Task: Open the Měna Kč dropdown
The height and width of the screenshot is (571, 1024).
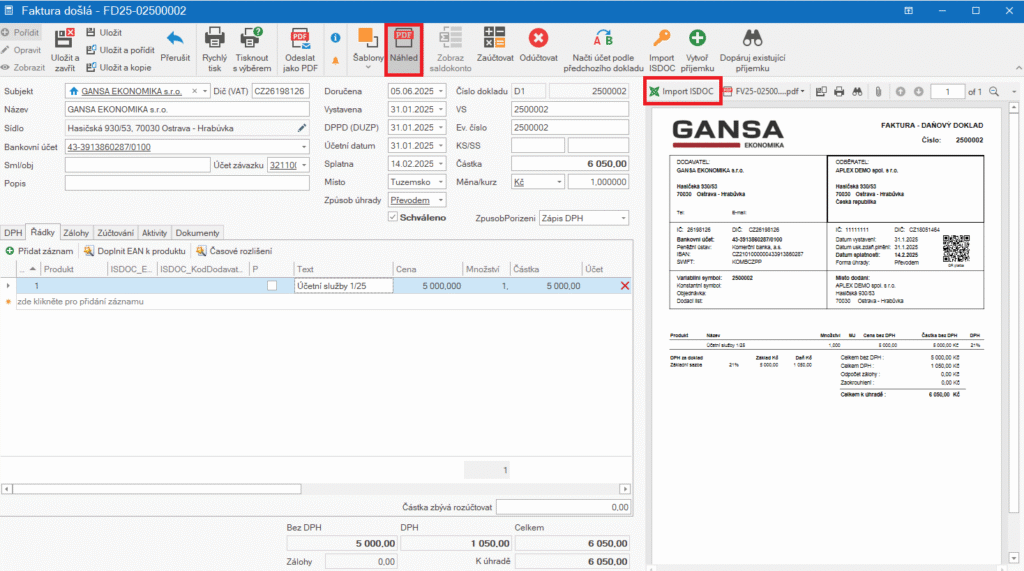Action: (x=559, y=182)
